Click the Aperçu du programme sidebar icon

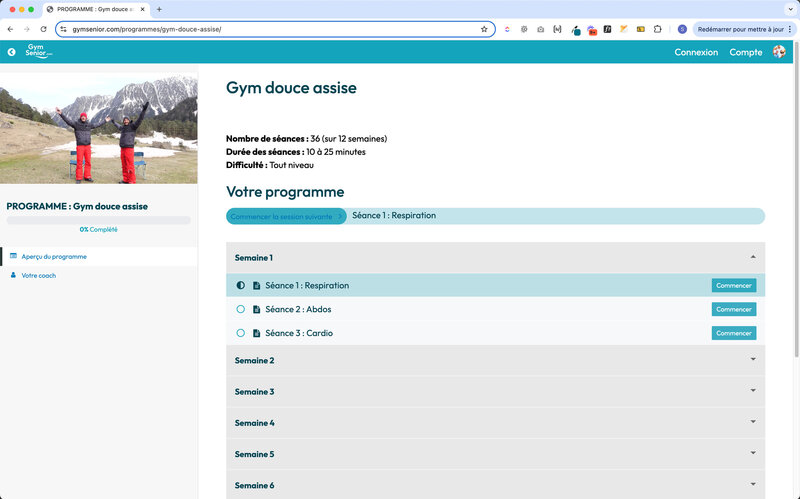click(13, 256)
